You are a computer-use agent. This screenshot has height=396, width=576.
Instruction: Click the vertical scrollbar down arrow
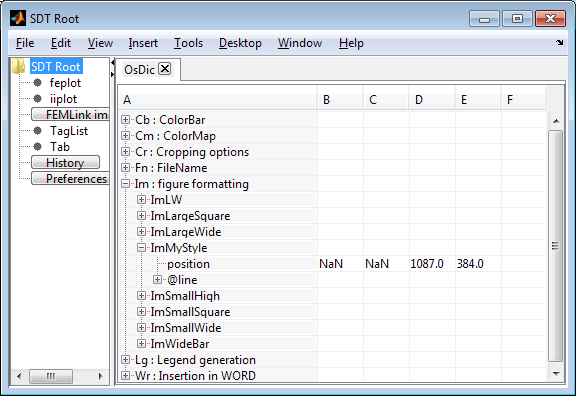[x=556, y=374]
